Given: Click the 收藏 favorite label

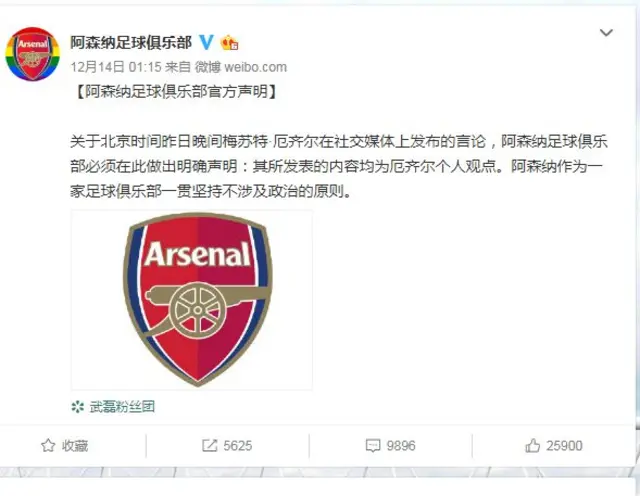Looking at the screenshot, I should point(75,445).
